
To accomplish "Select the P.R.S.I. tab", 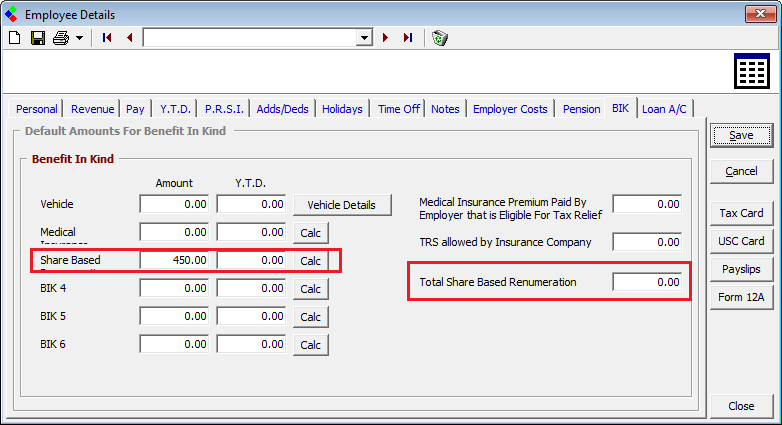I will pyautogui.click(x=225, y=109).
